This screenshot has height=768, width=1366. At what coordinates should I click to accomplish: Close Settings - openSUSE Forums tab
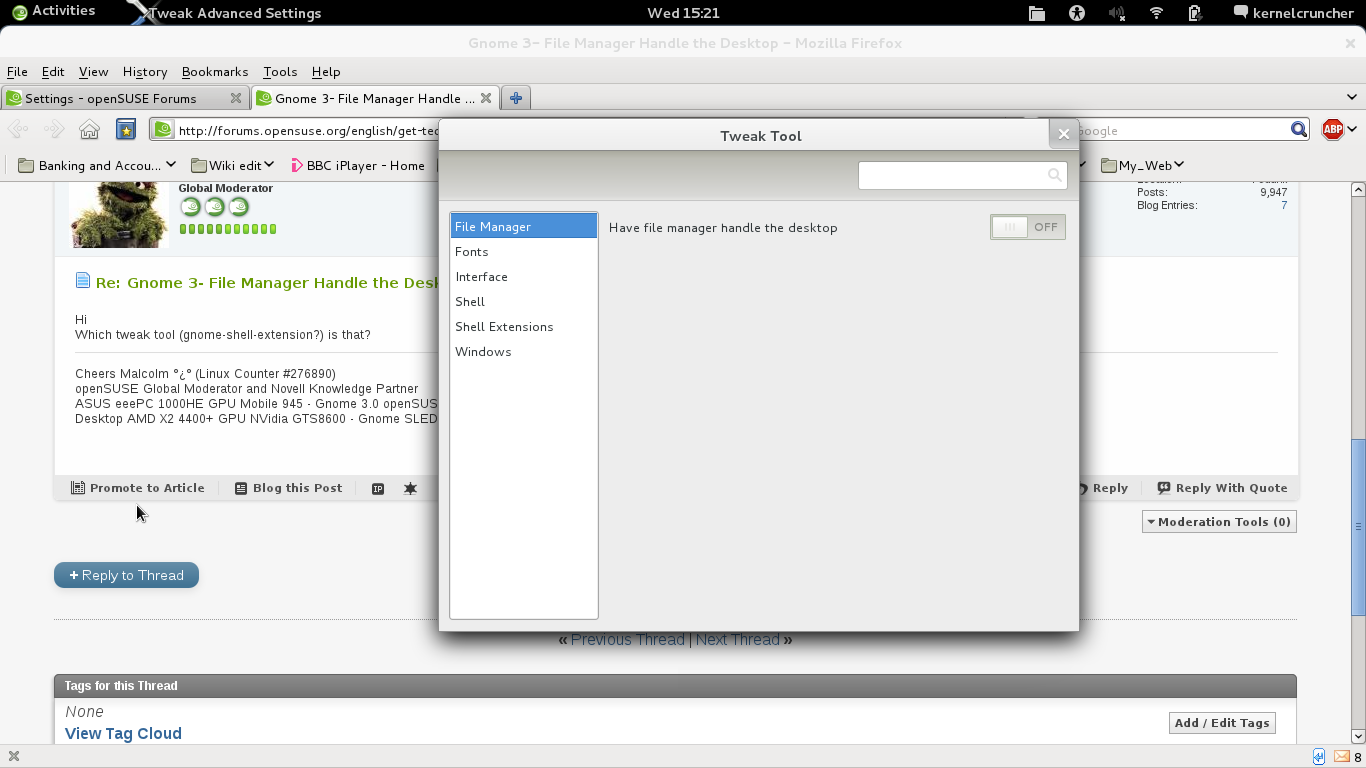(236, 98)
